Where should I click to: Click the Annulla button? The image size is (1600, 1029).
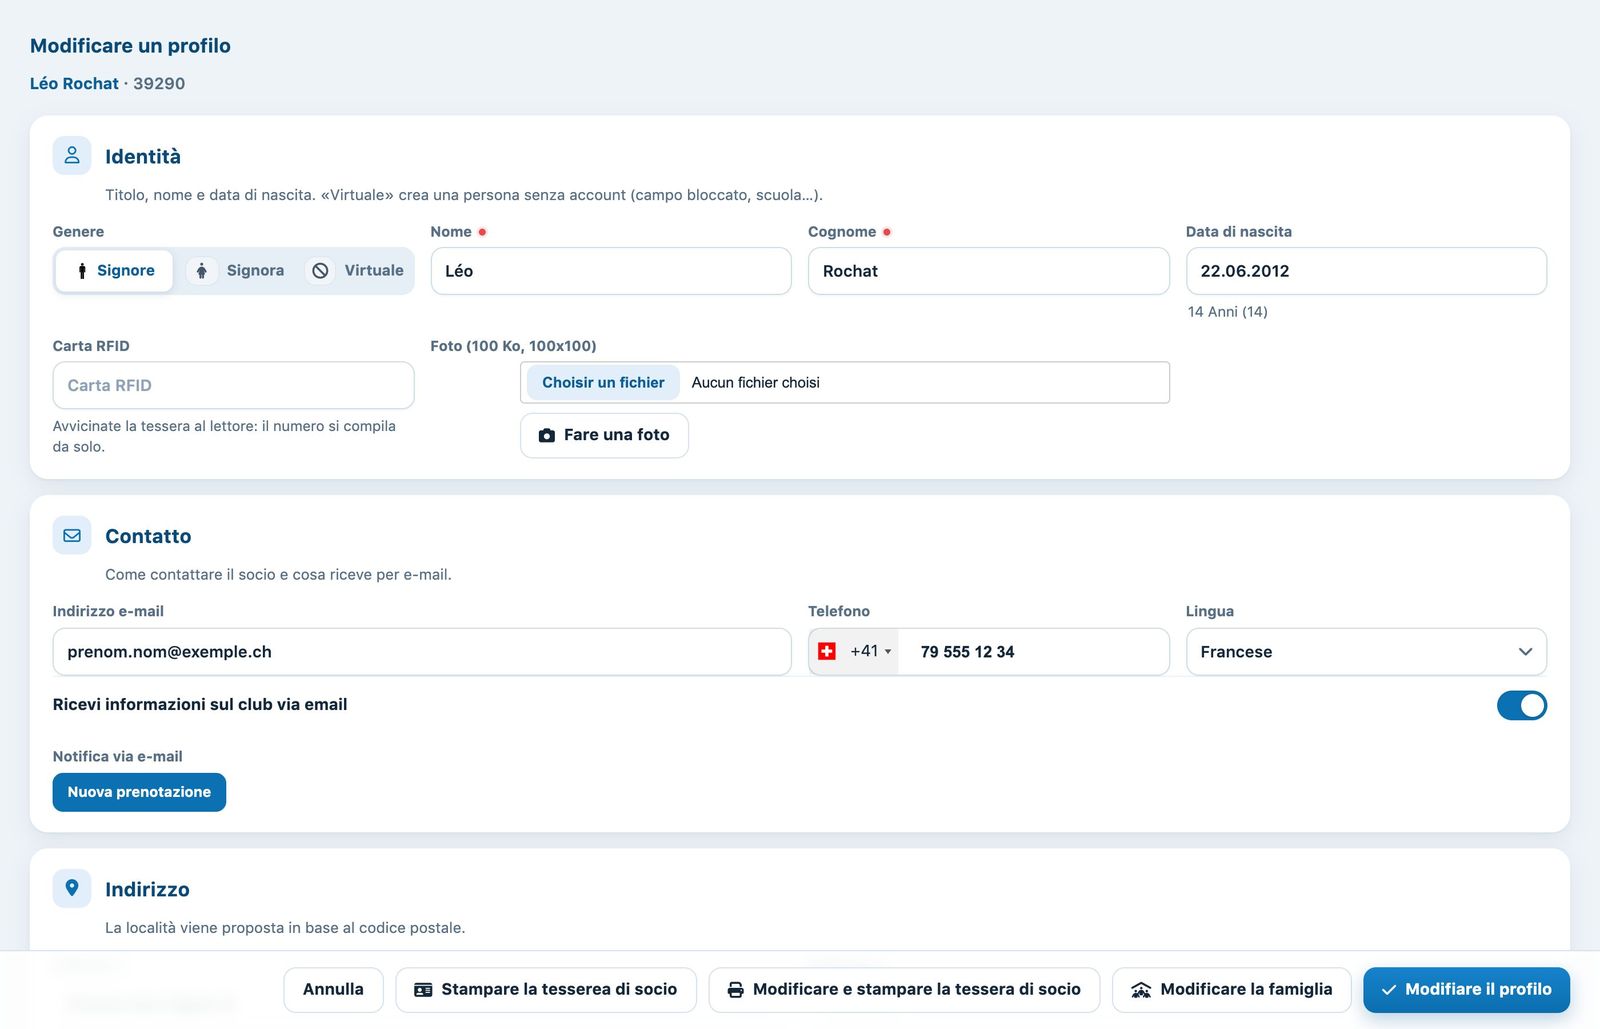click(333, 990)
